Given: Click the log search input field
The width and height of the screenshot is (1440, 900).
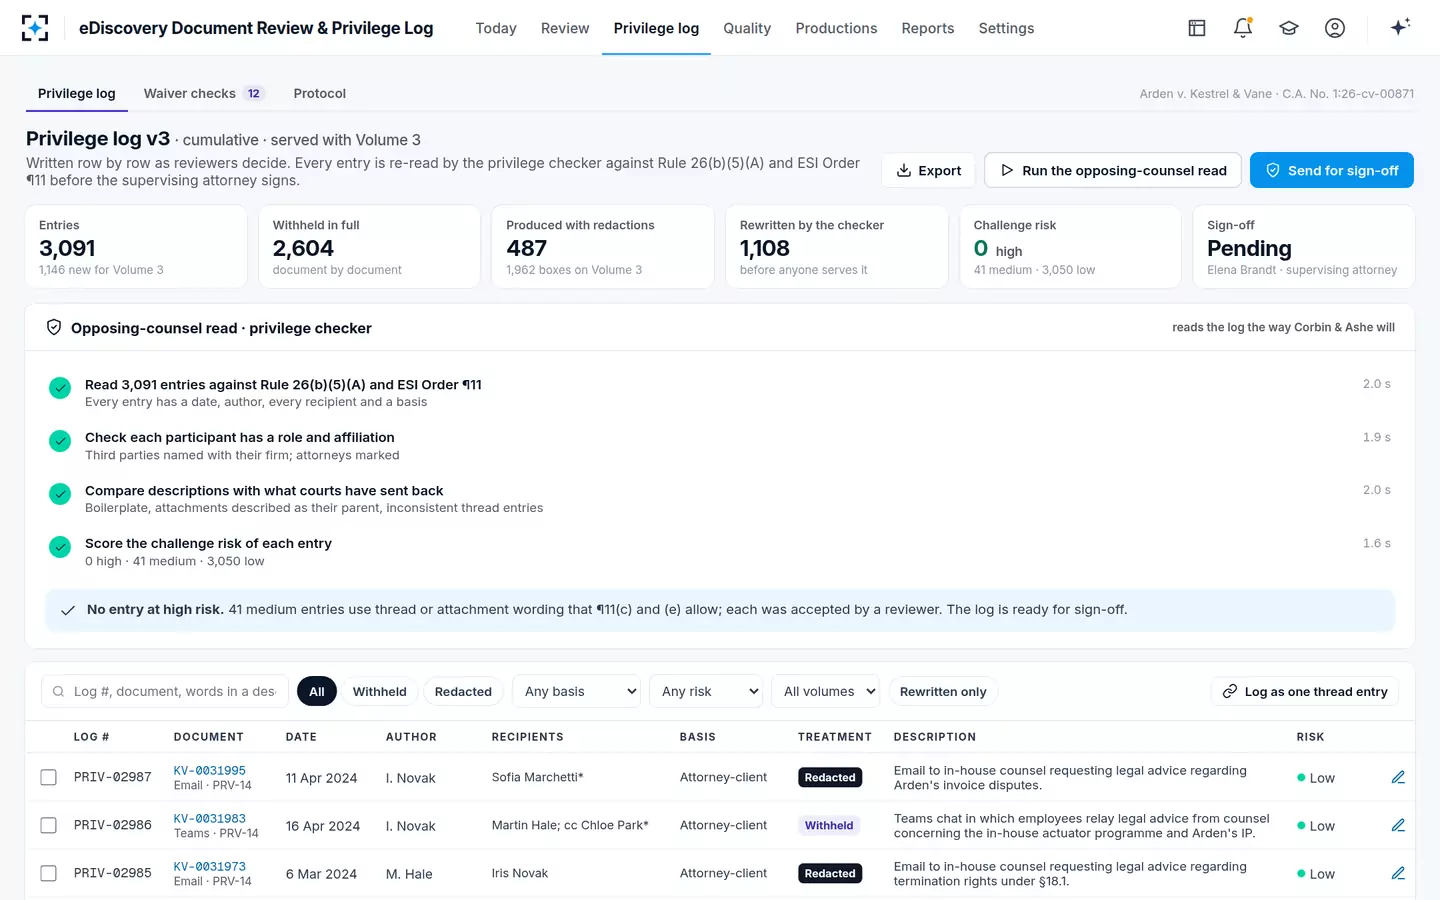Looking at the screenshot, I should (165, 691).
